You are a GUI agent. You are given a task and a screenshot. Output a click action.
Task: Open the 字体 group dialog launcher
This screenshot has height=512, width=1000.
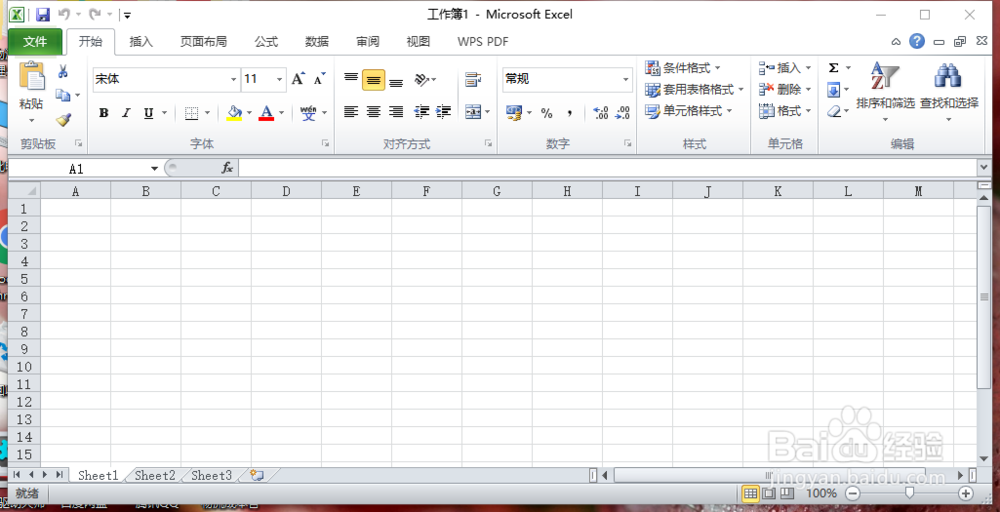pos(325,144)
